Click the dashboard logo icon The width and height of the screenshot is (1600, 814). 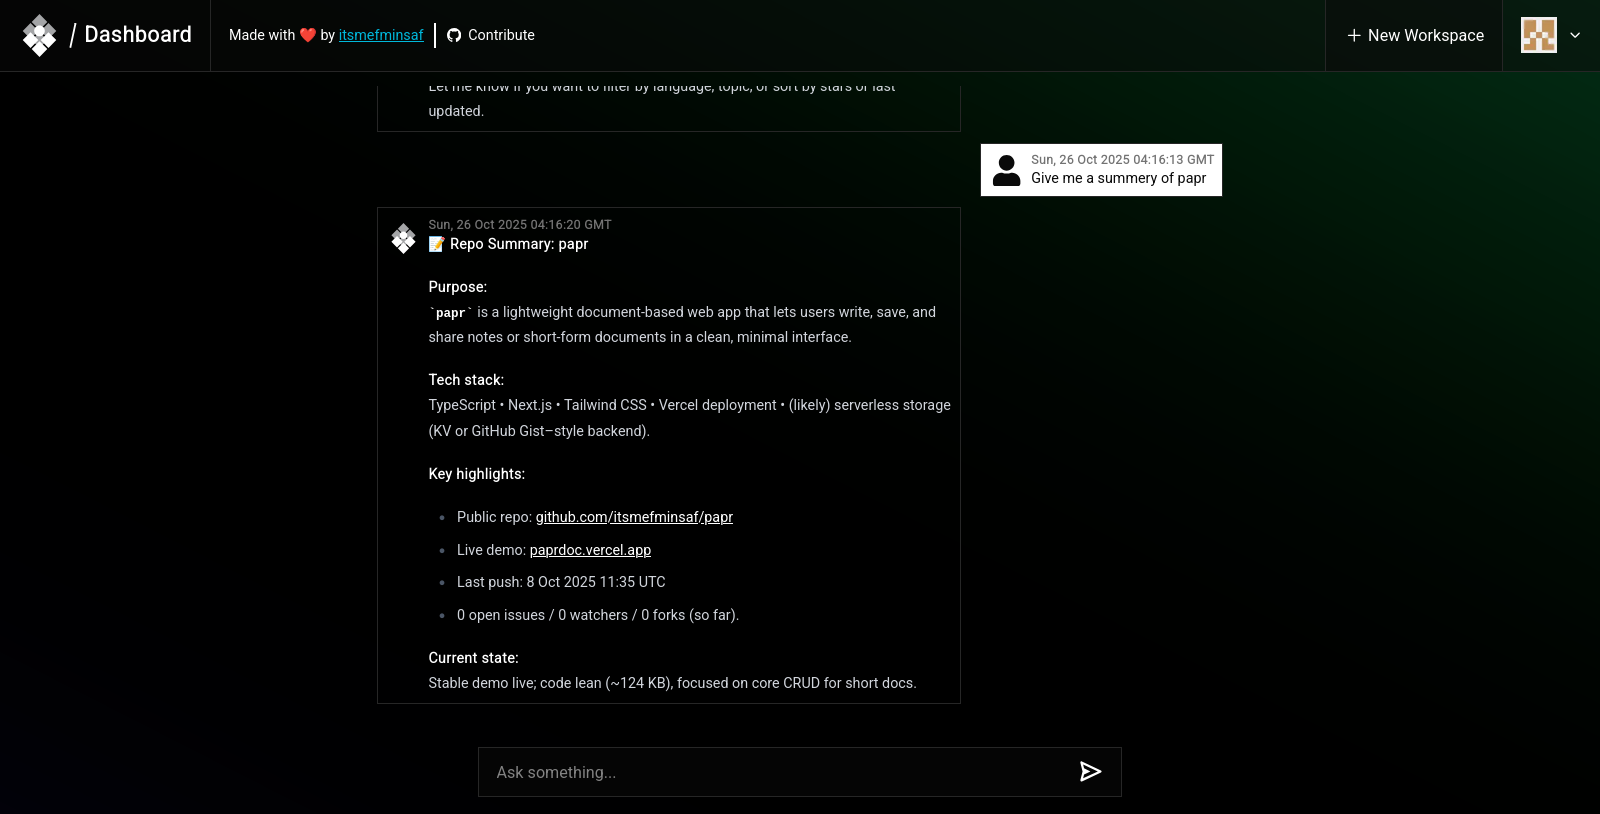39,35
